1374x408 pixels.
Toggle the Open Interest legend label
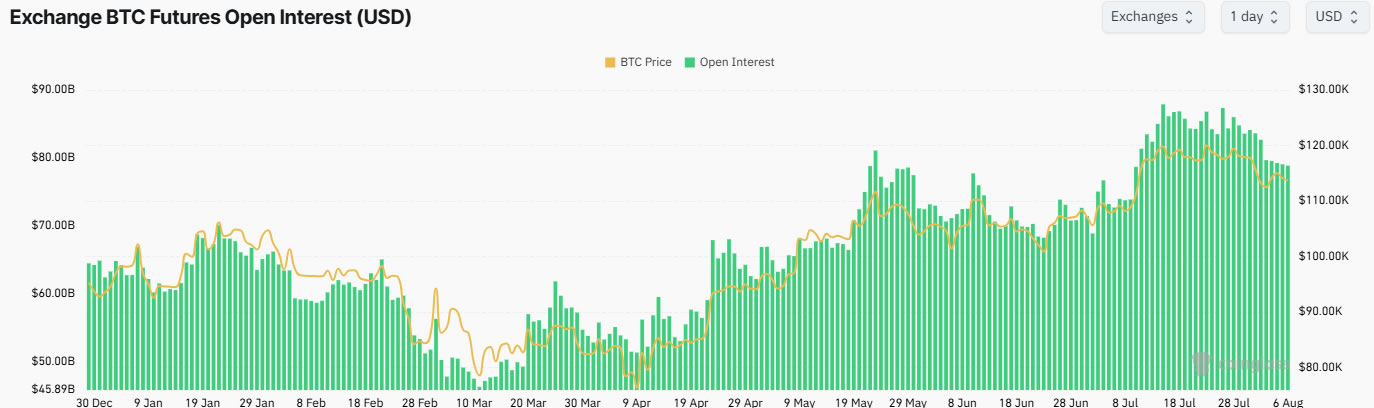(x=737, y=62)
